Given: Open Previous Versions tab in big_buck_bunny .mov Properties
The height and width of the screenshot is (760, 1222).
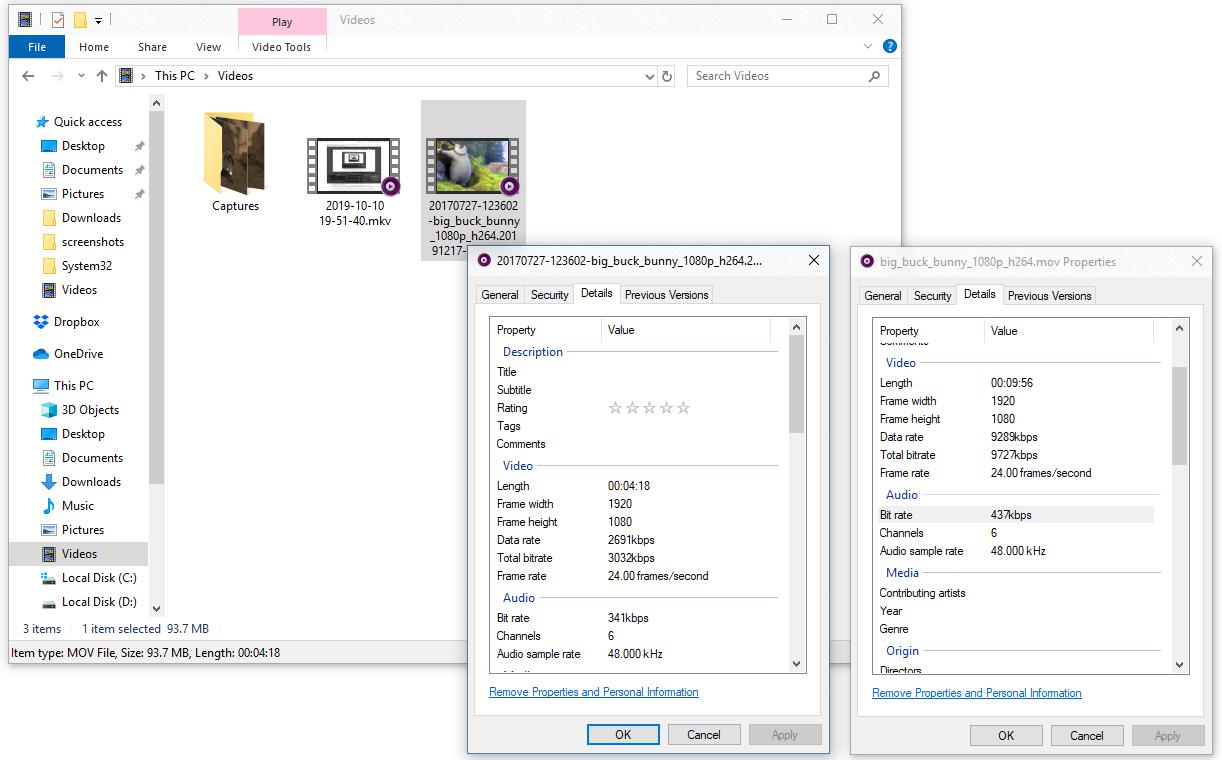Looking at the screenshot, I should (x=1050, y=296).
